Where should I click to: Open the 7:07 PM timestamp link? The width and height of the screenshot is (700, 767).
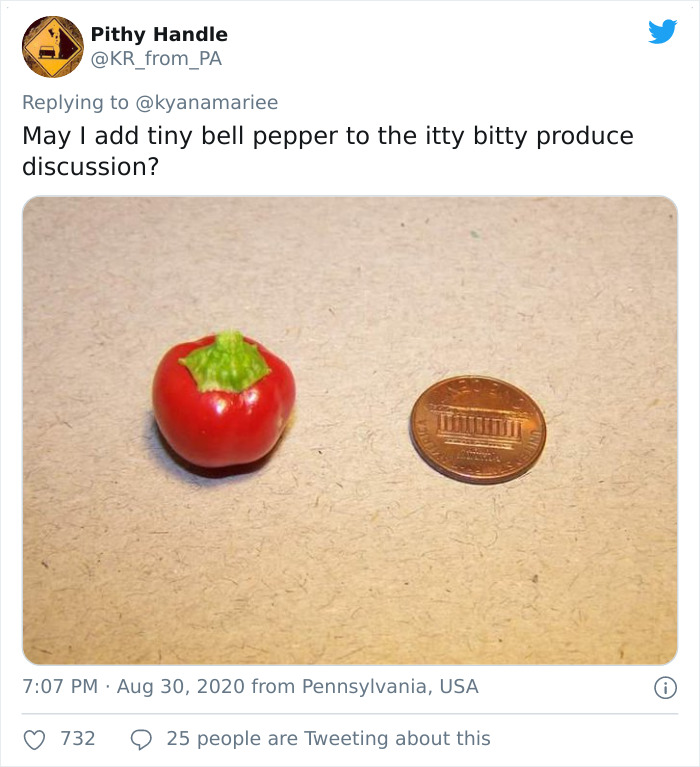60,687
